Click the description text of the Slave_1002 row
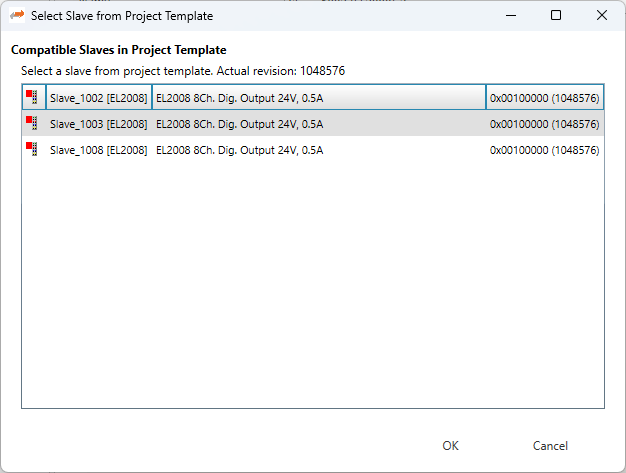 pyautogui.click(x=239, y=98)
